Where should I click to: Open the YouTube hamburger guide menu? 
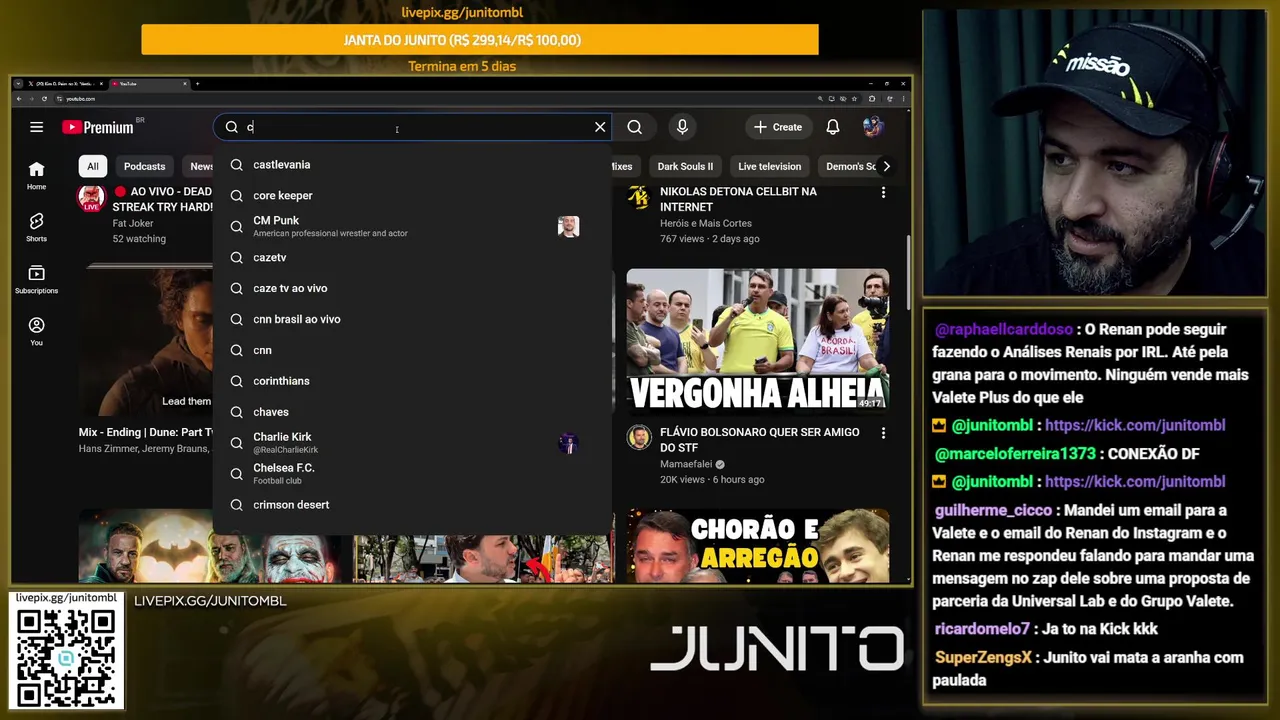click(x=36, y=127)
